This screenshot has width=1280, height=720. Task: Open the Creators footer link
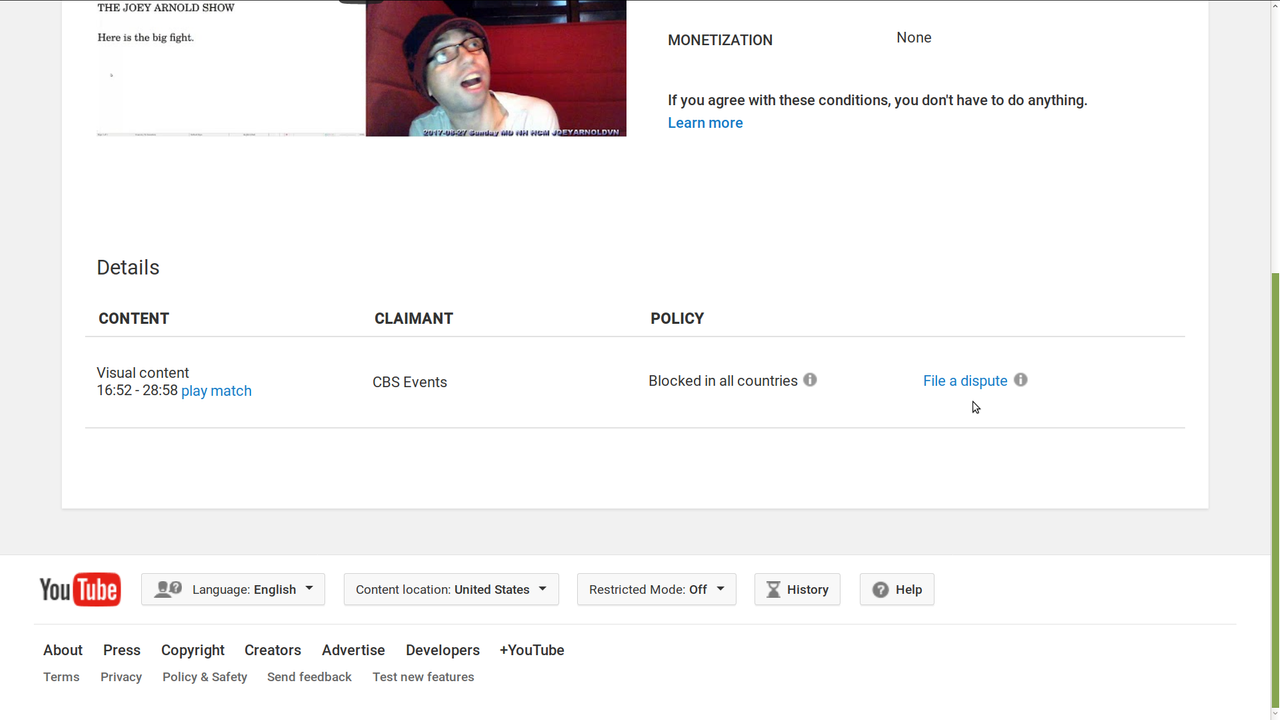point(273,650)
